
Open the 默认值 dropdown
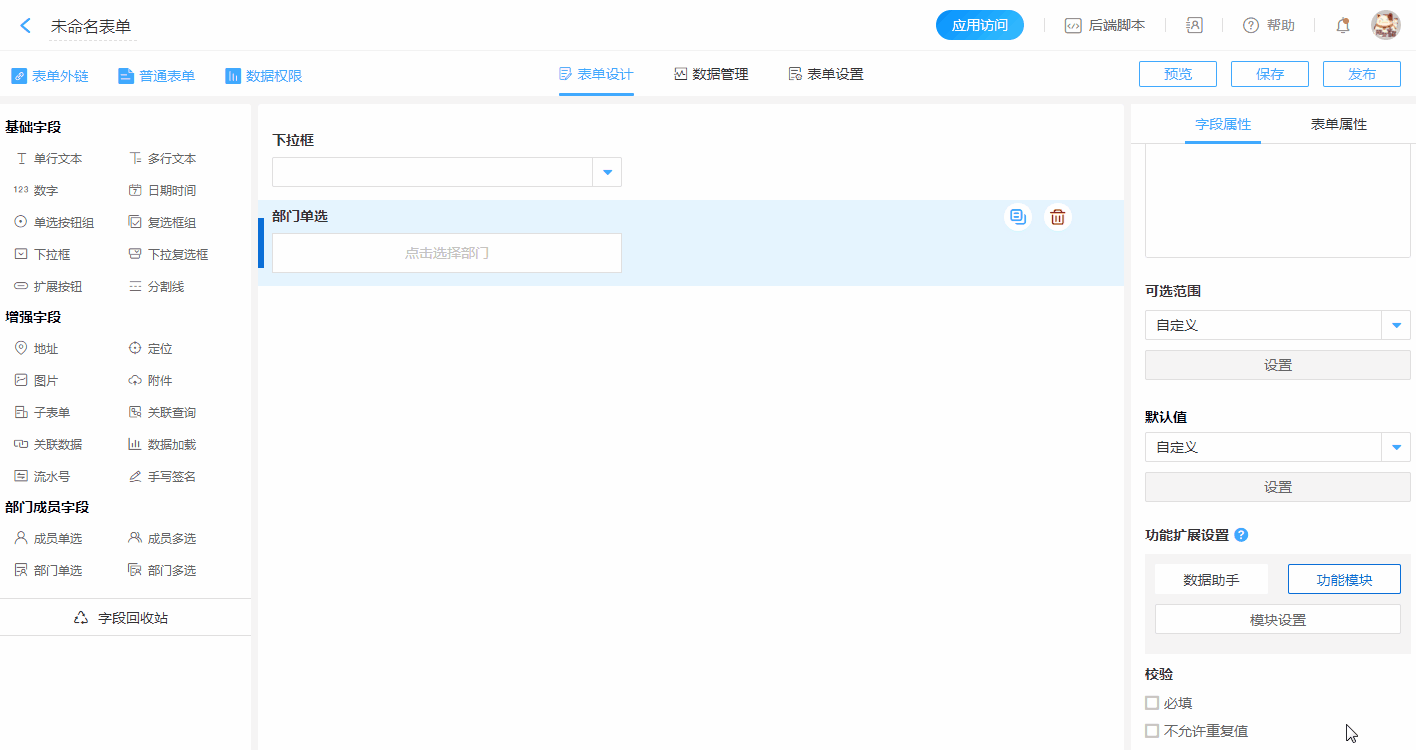coord(1396,447)
